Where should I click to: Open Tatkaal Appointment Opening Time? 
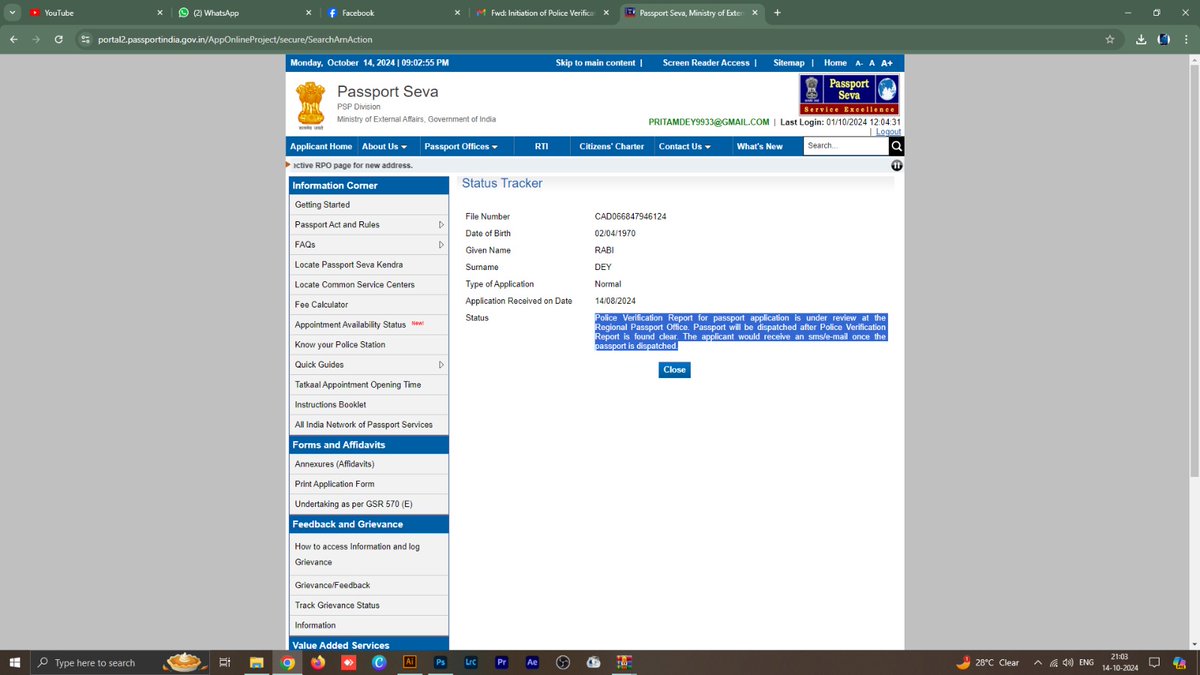click(x=358, y=385)
